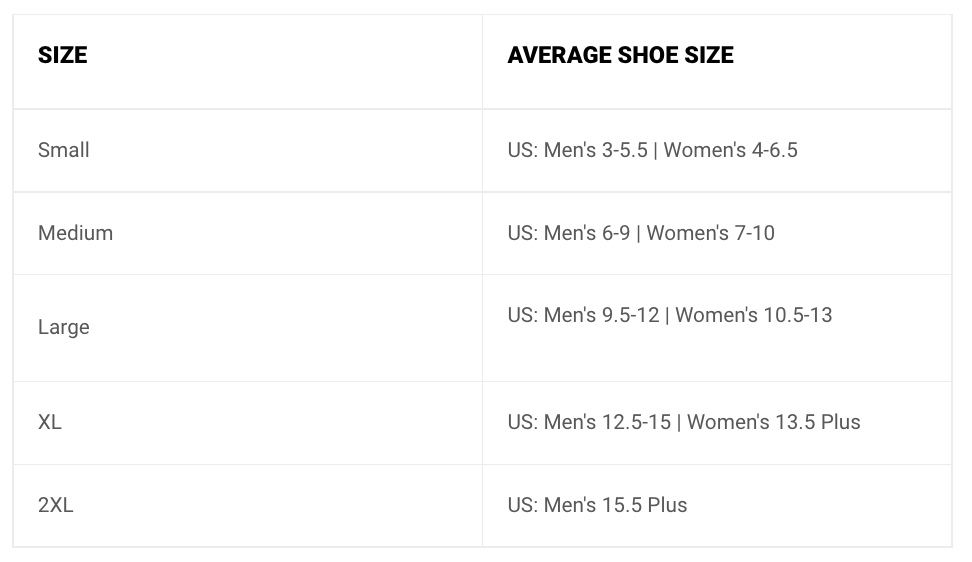The width and height of the screenshot is (972, 562).
Task: Click the Women's 7-10 shoe size text
Action: click(x=710, y=233)
